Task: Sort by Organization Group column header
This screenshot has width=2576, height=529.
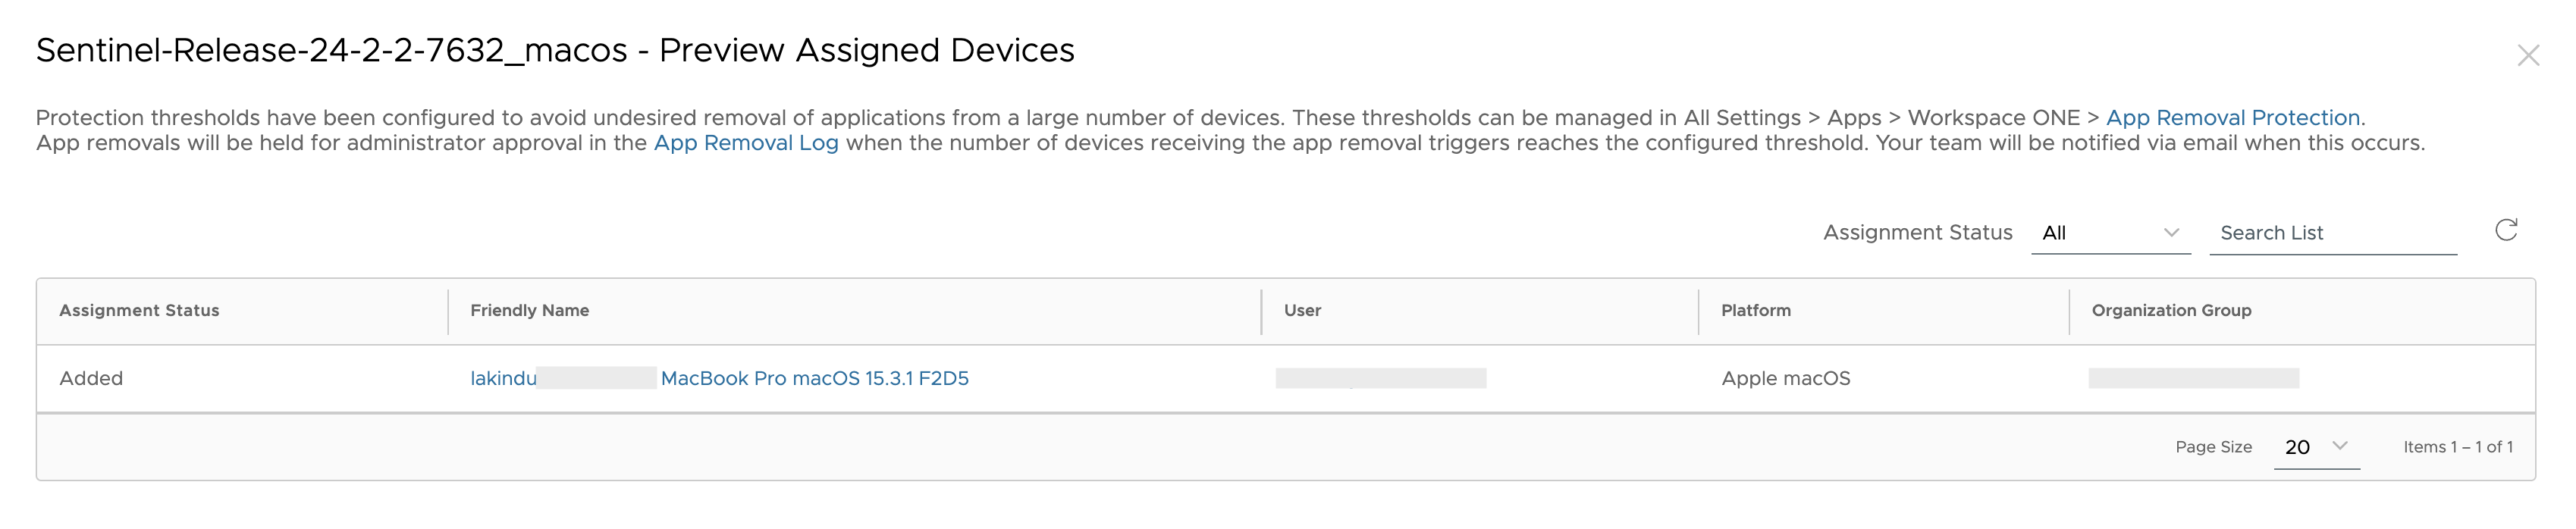Action: (x=2171, y=310)
